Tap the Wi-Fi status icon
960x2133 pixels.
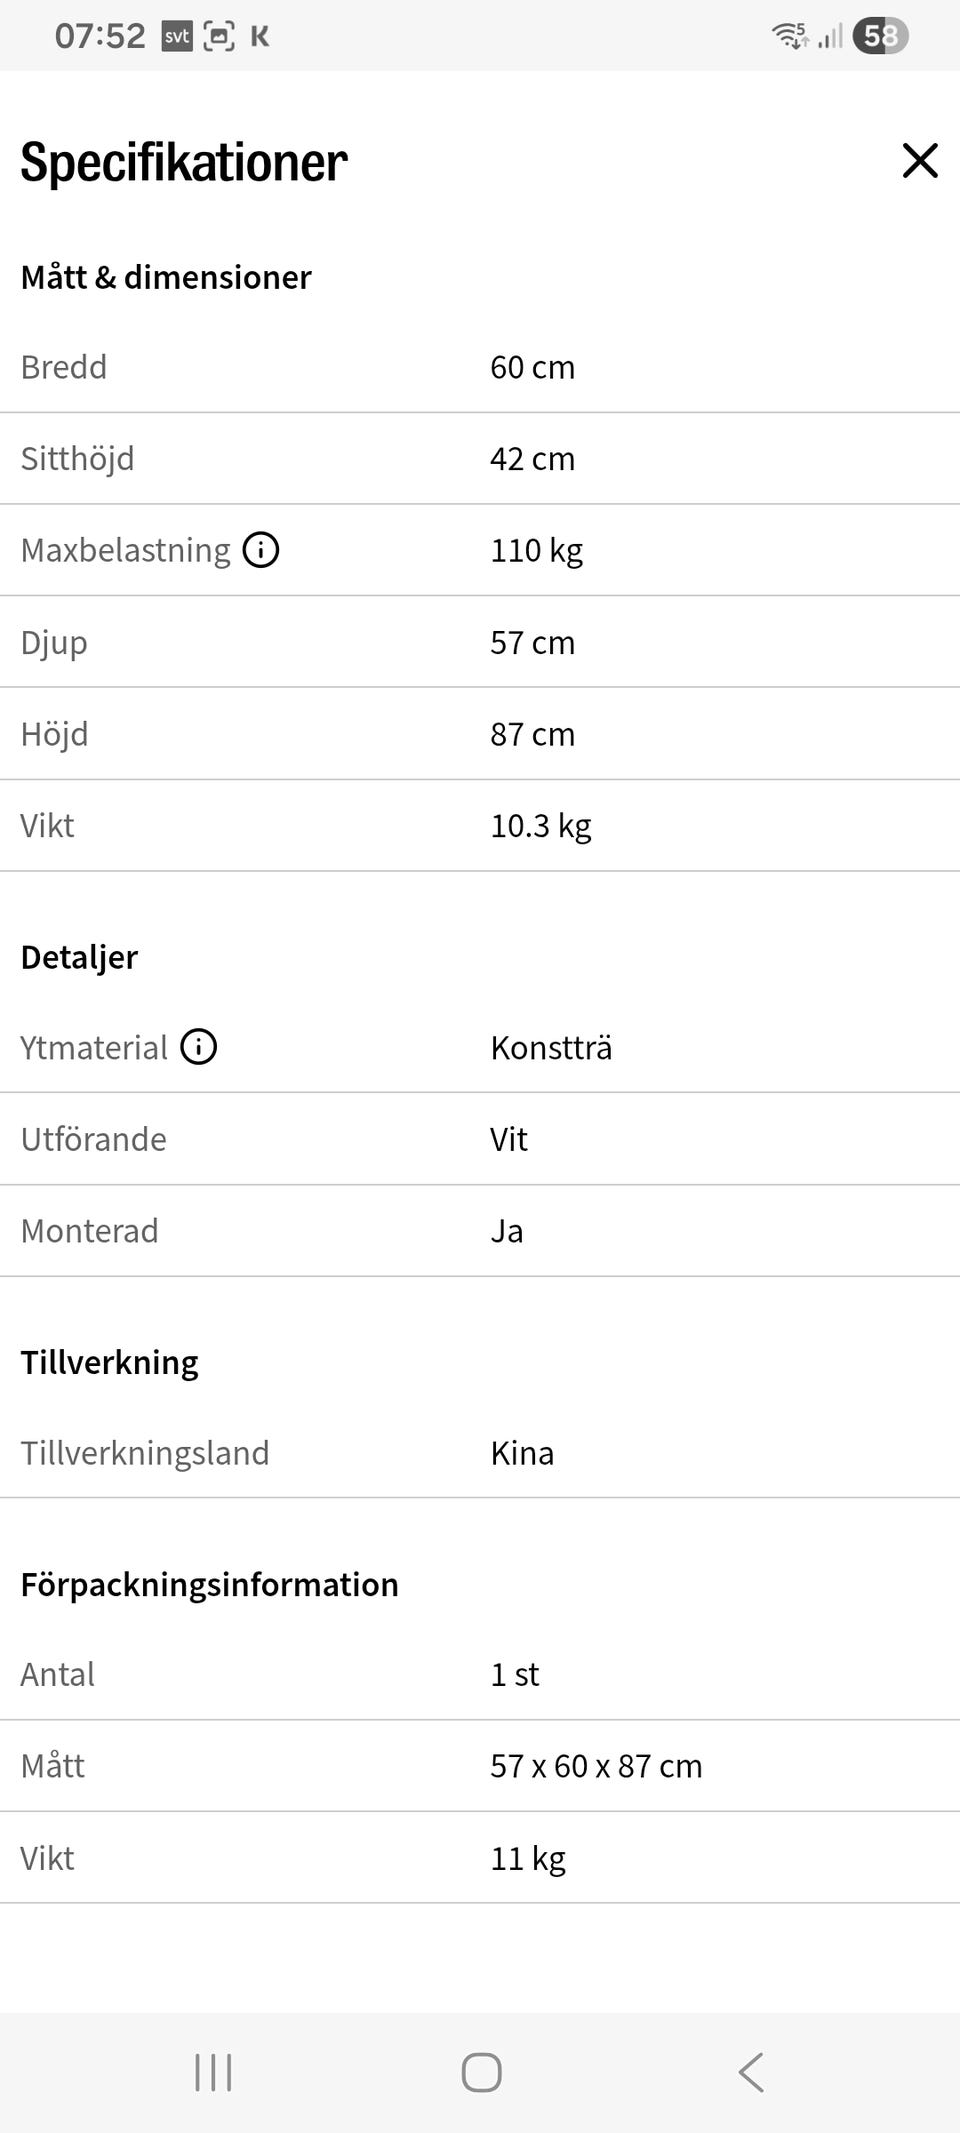790,36
